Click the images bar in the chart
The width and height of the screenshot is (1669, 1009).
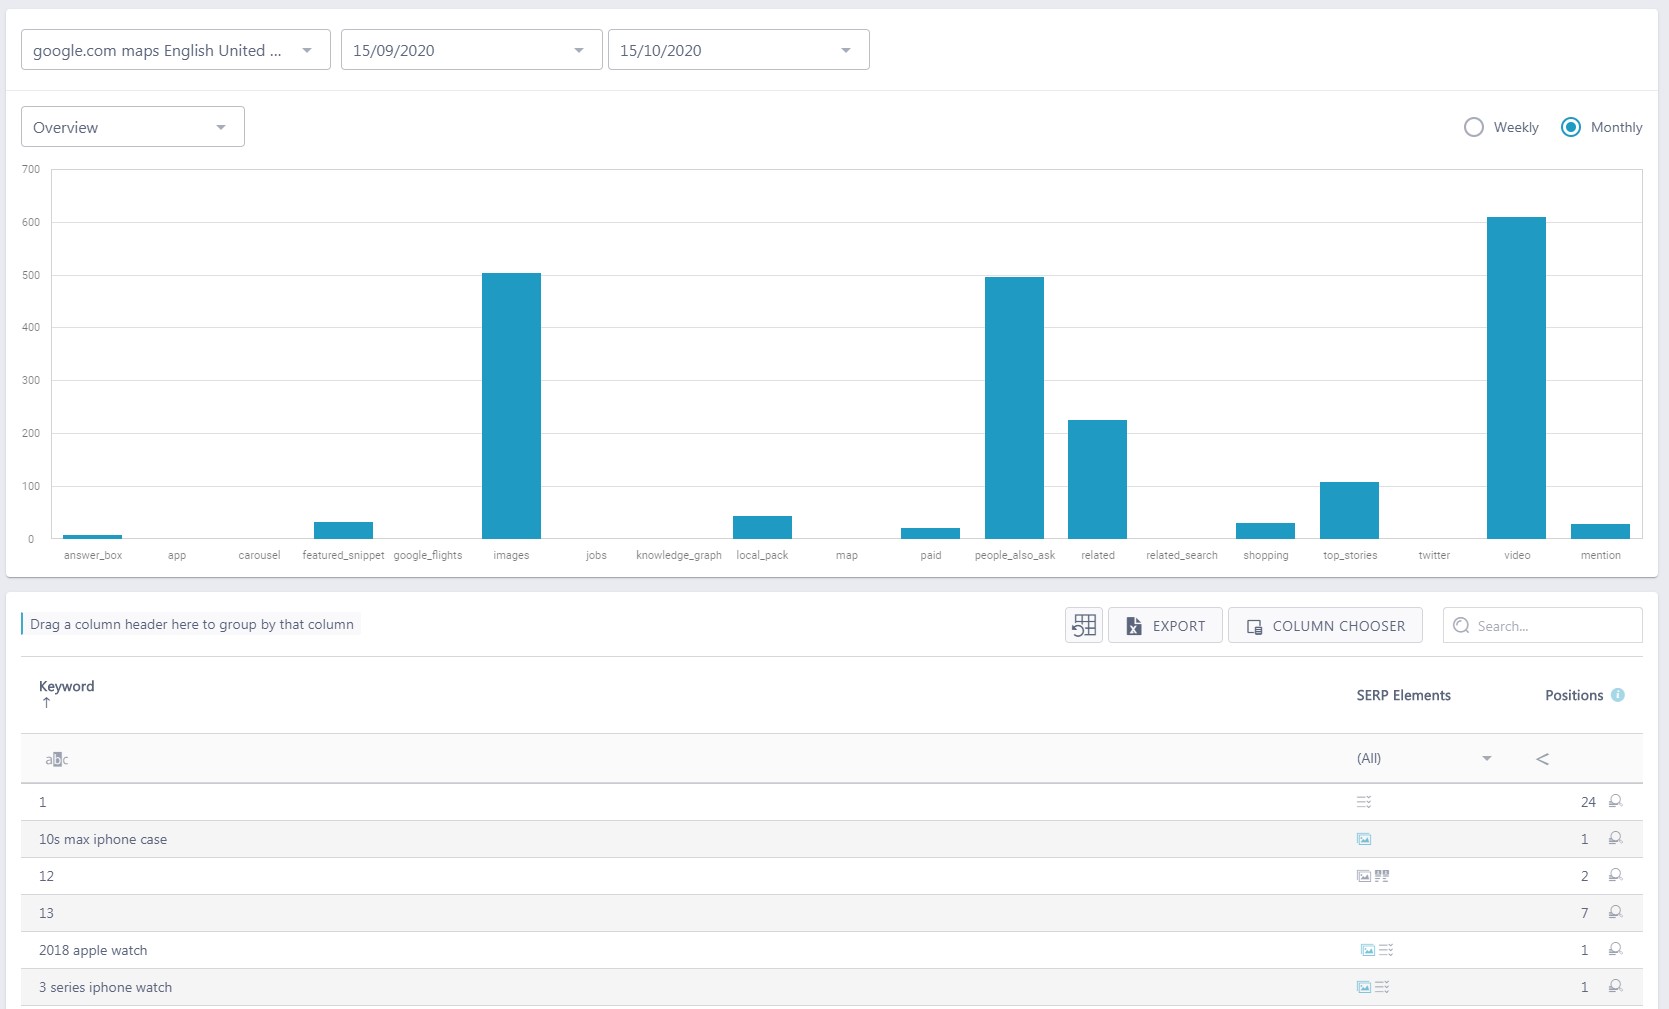511,406
